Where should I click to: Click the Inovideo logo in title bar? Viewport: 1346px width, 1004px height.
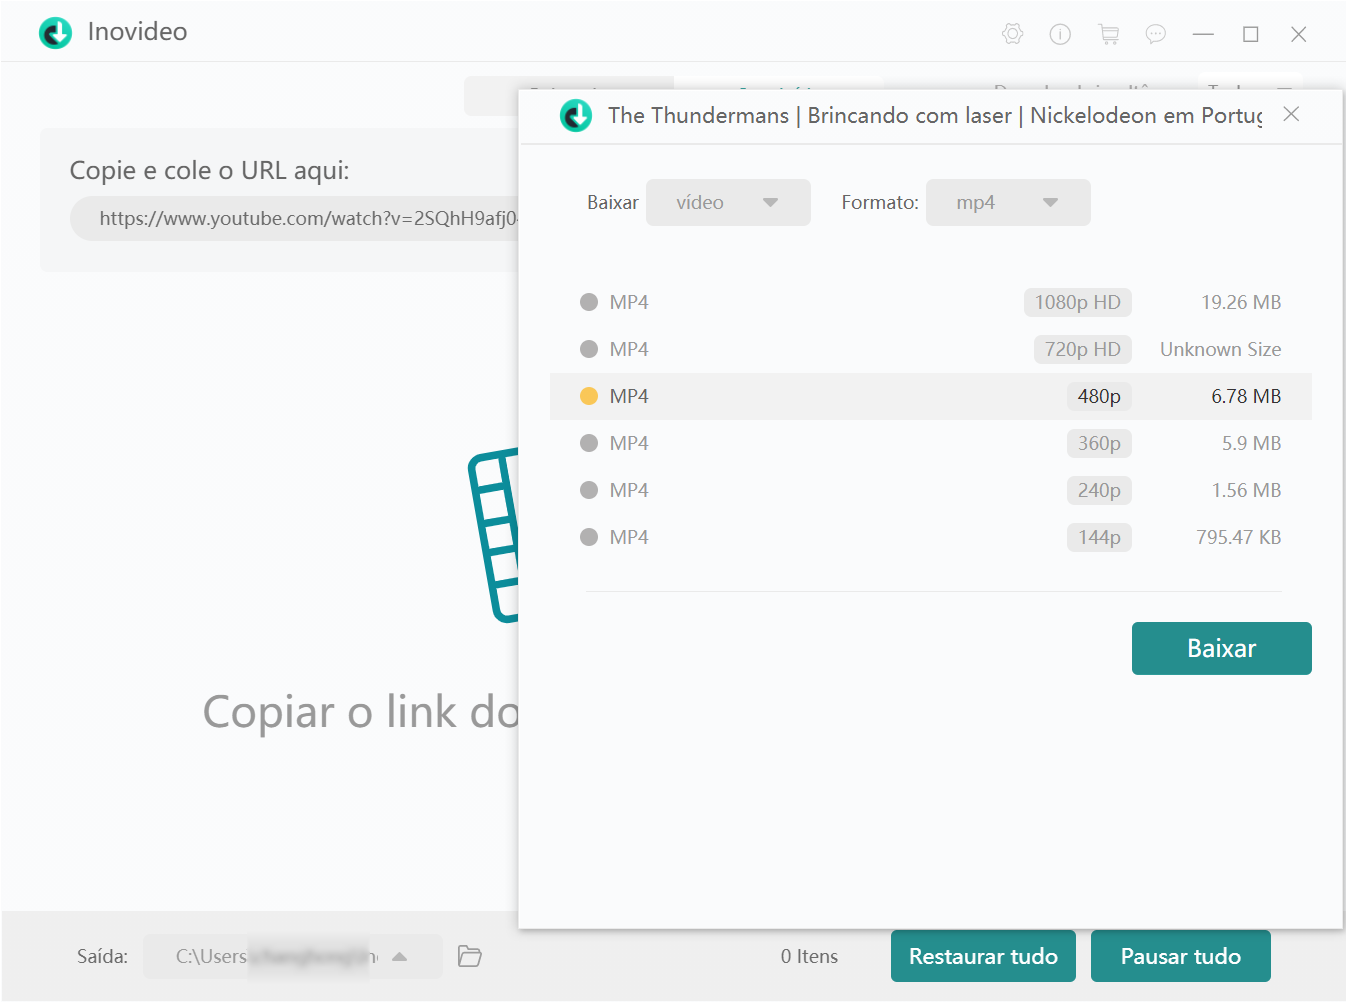click(x=56, y=32)
